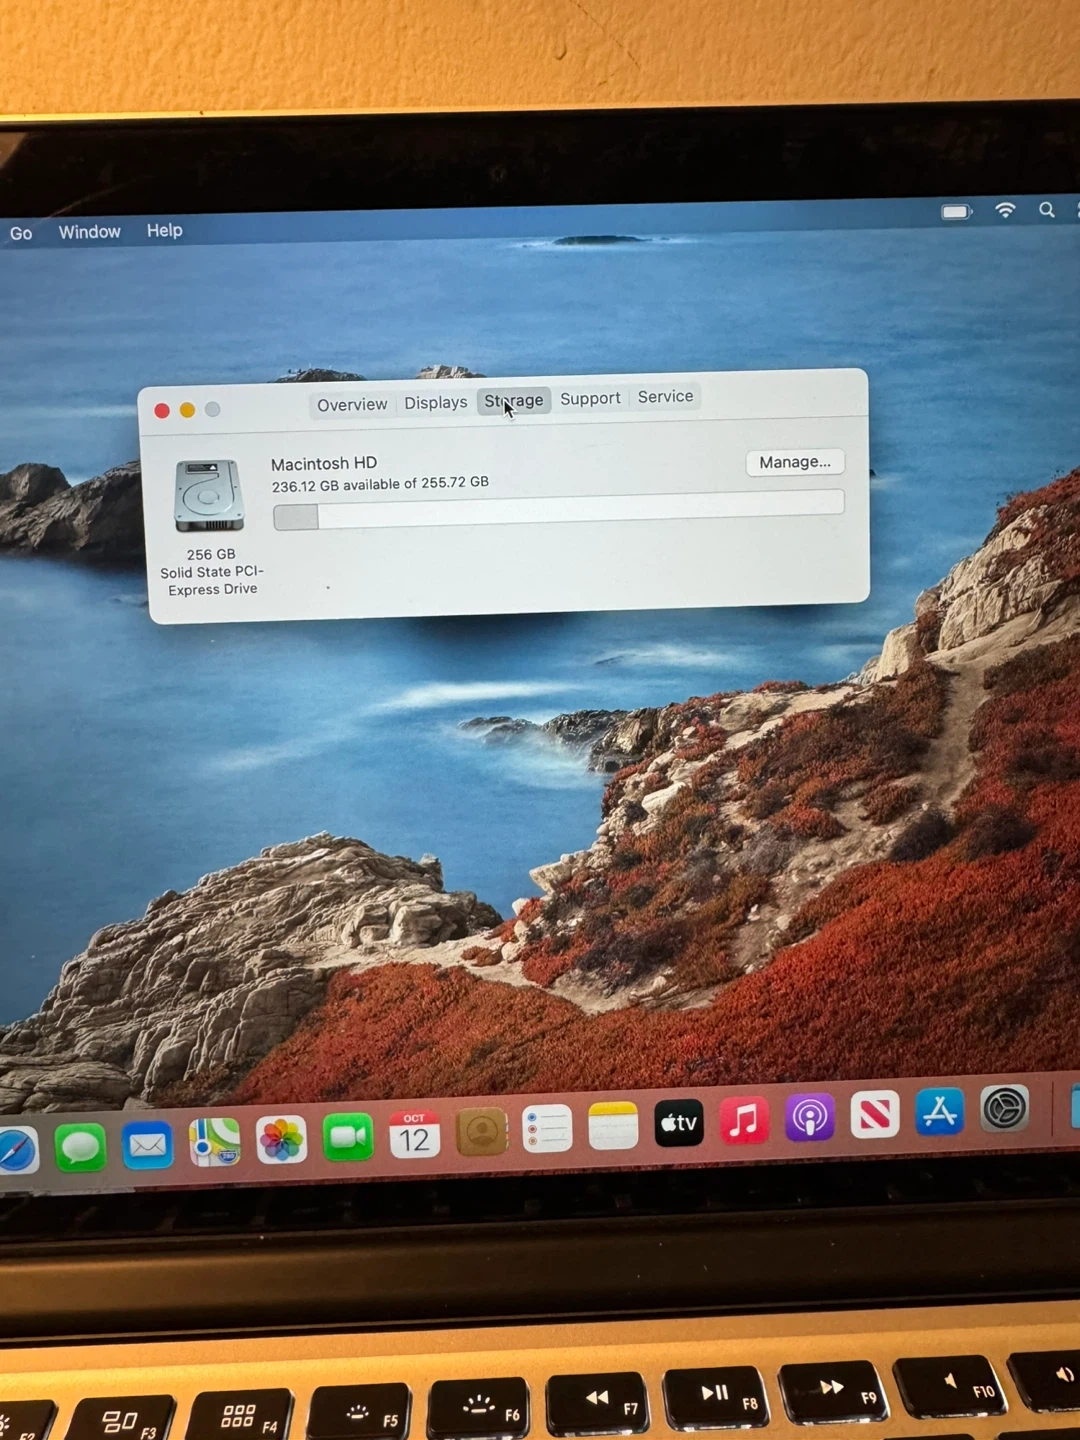This screenshot has width=1080, height=1440.
Task: Open the Mail app icon
Action: [148, 1145]
